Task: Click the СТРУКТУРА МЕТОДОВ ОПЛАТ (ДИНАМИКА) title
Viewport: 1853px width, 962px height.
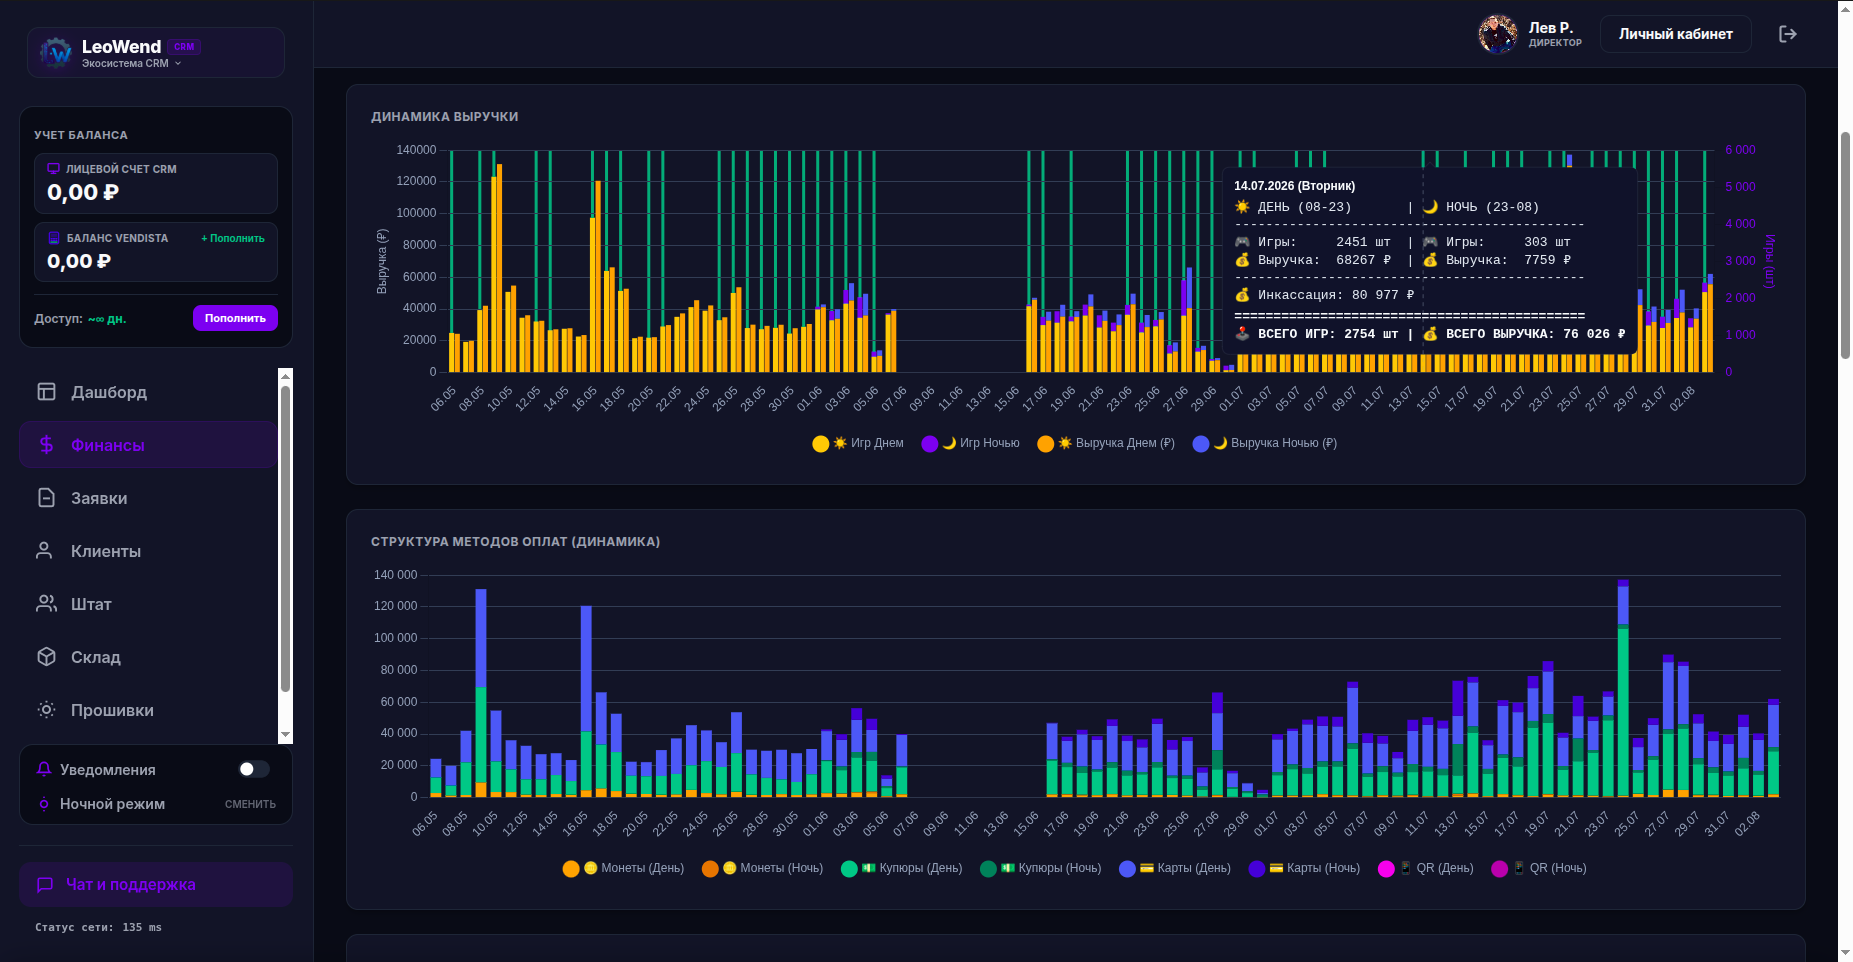Action: (515, 542)
